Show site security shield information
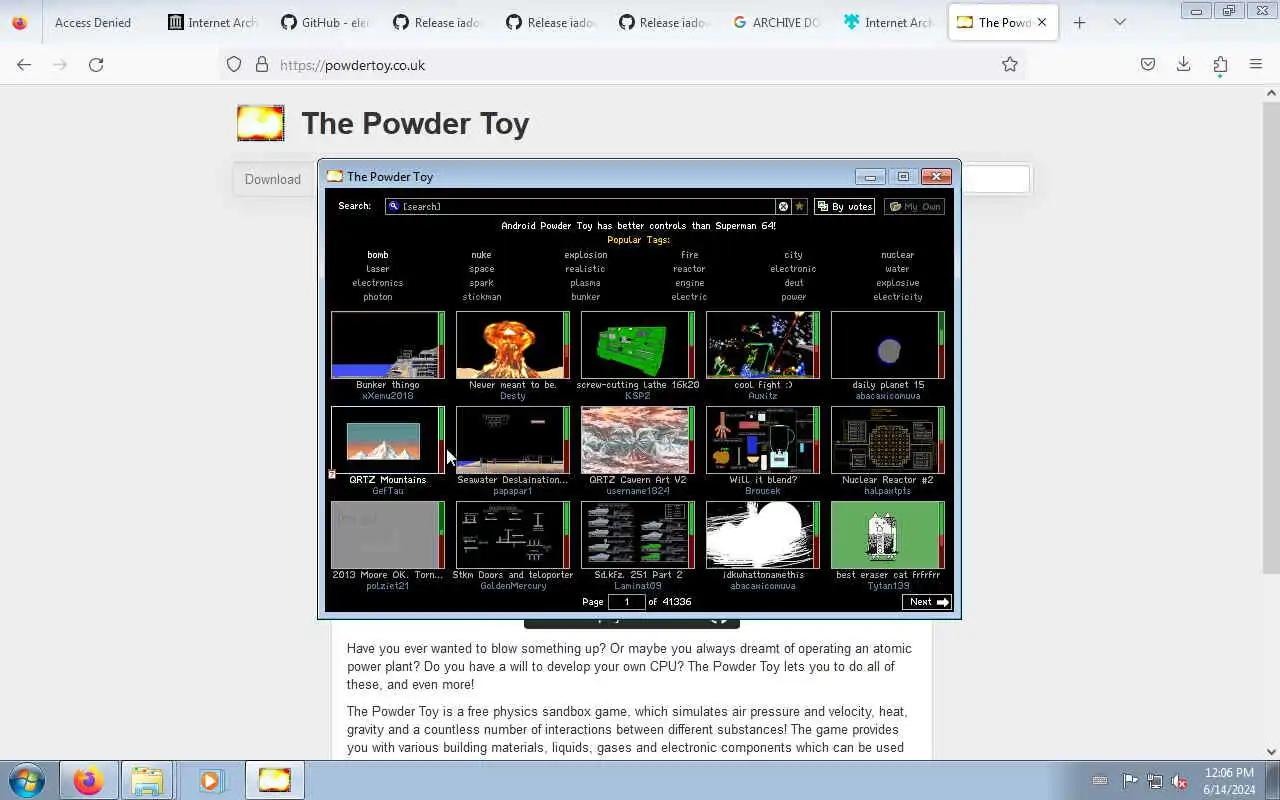The image size is (1280, 800). click(x=234, y=64)
